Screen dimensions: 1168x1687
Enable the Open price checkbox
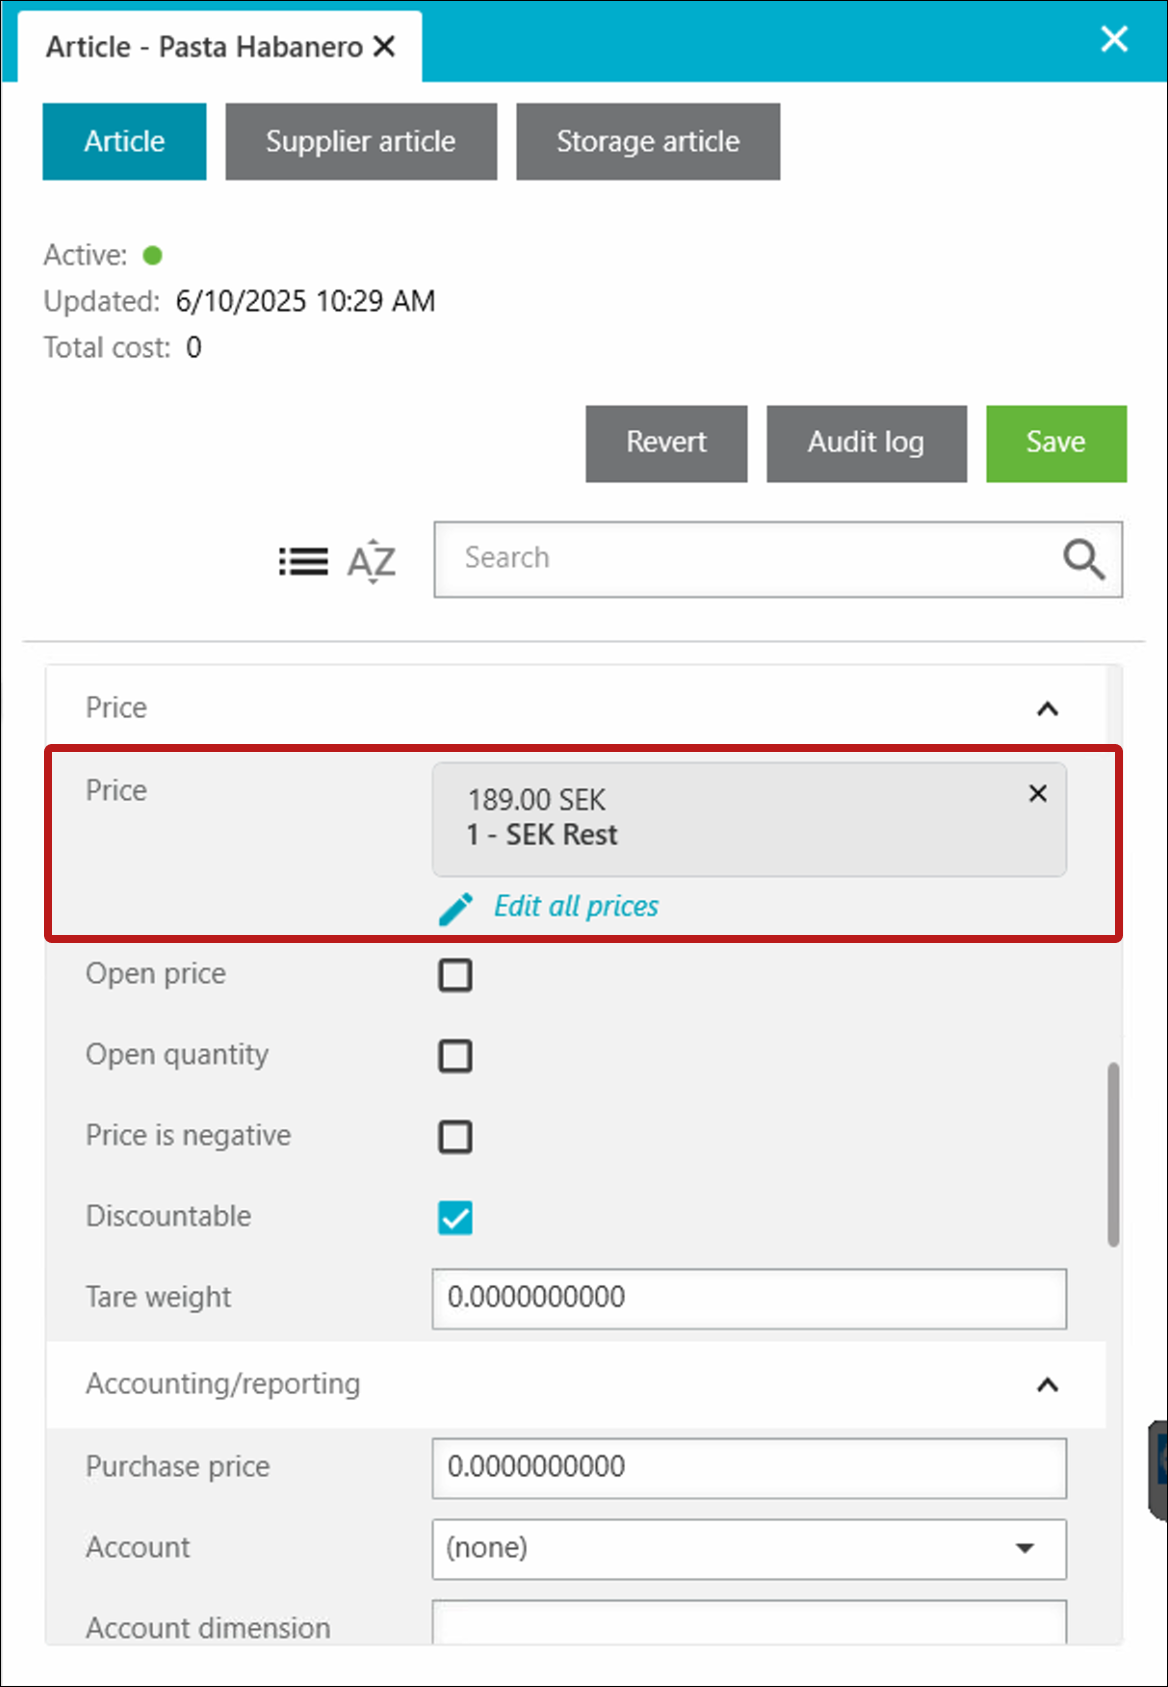coord(455,975)
